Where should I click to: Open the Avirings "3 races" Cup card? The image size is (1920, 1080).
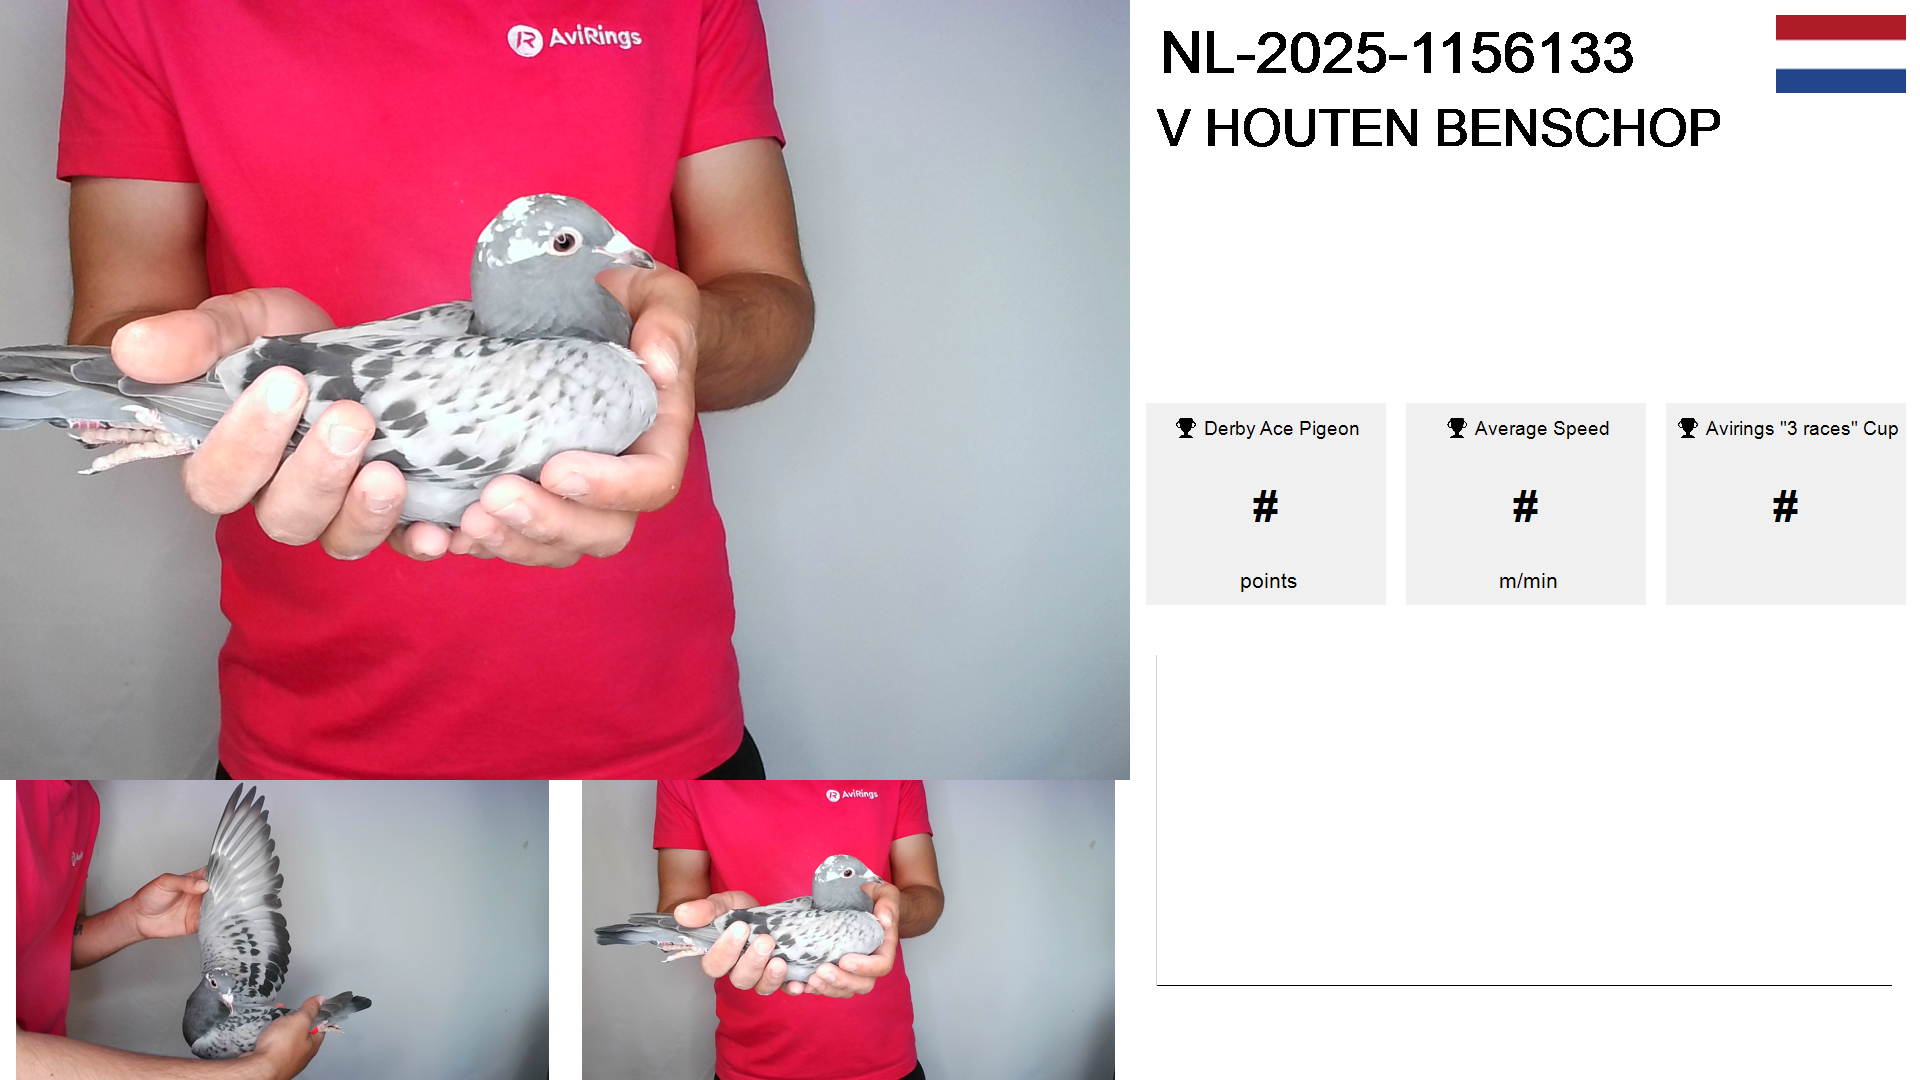pos(1786,504)
